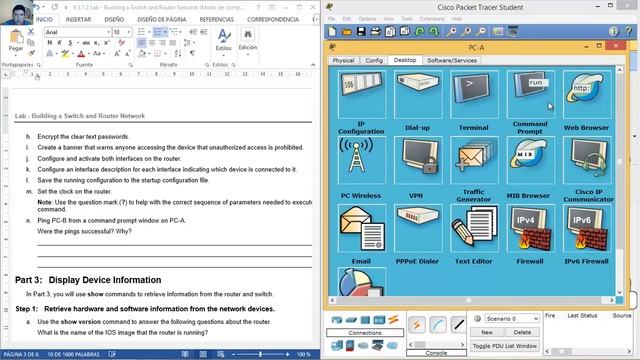The height and width of the screenshot is (360, 640).
Task: Open the VPN application
Action: (418, 160)
